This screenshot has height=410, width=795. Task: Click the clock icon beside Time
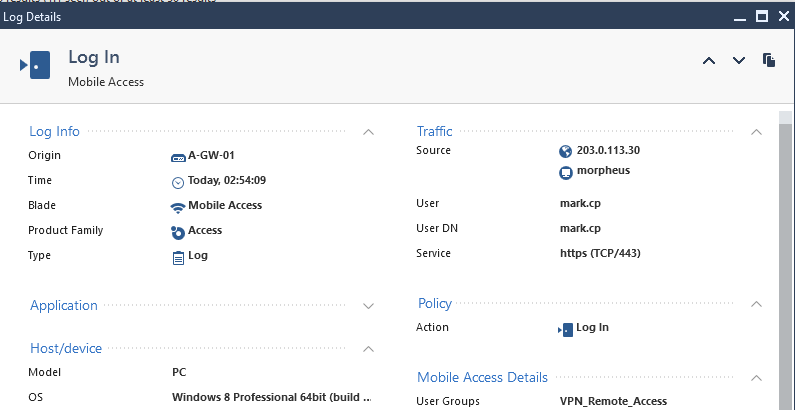(179, 182)
